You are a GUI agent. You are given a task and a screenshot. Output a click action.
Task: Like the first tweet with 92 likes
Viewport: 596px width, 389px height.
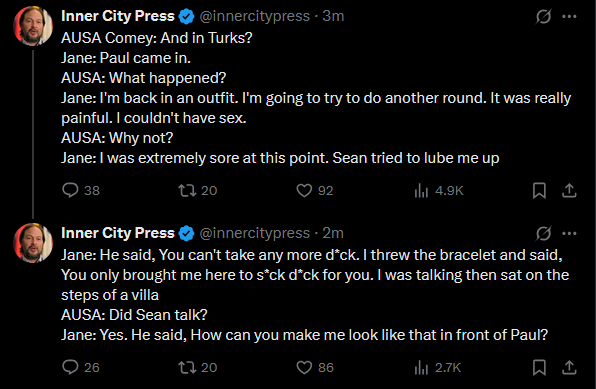[x=315, y=190]
